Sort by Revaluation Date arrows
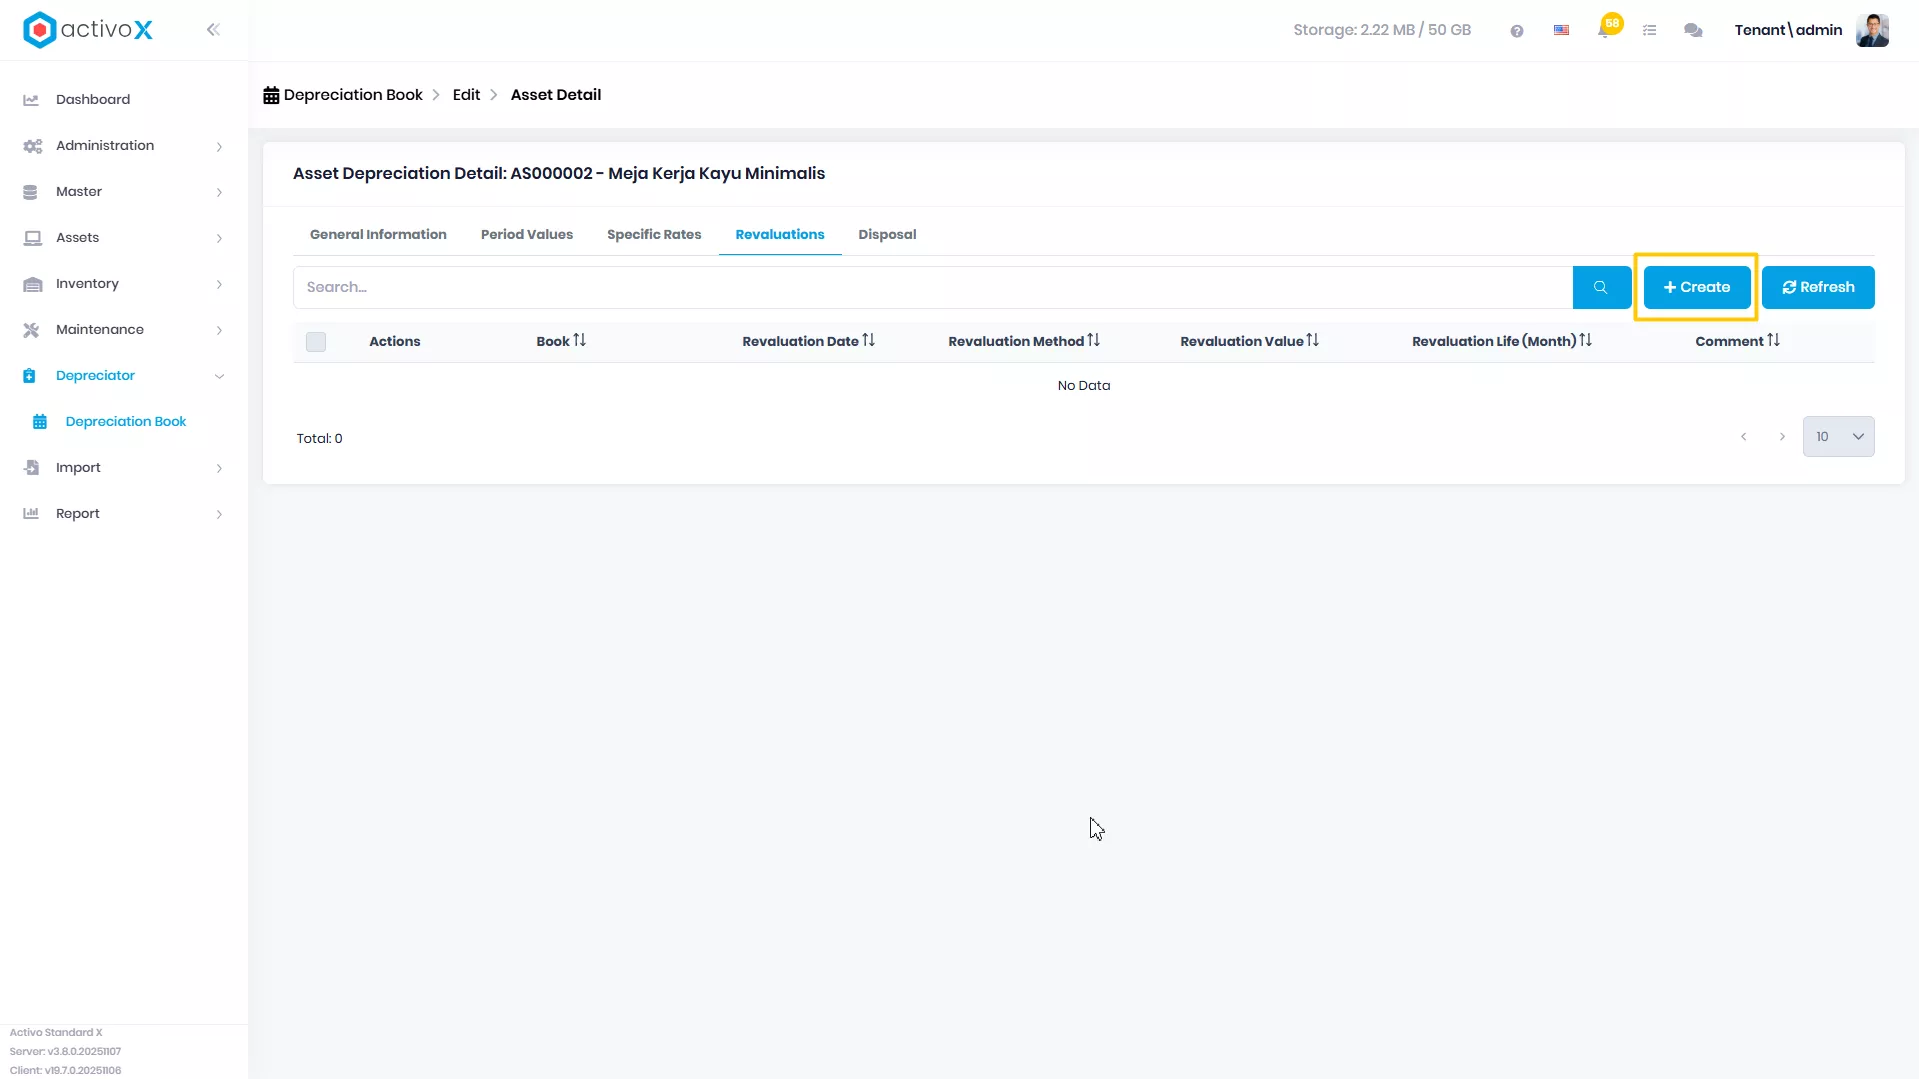 click(x=869, y=341)
